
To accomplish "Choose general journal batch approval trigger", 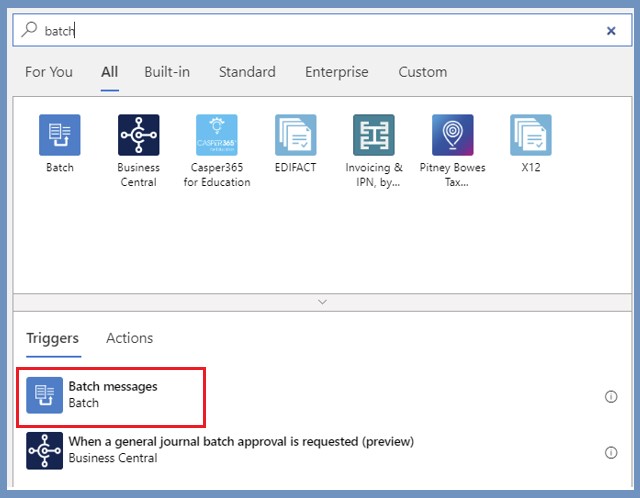I will point(241,442).
